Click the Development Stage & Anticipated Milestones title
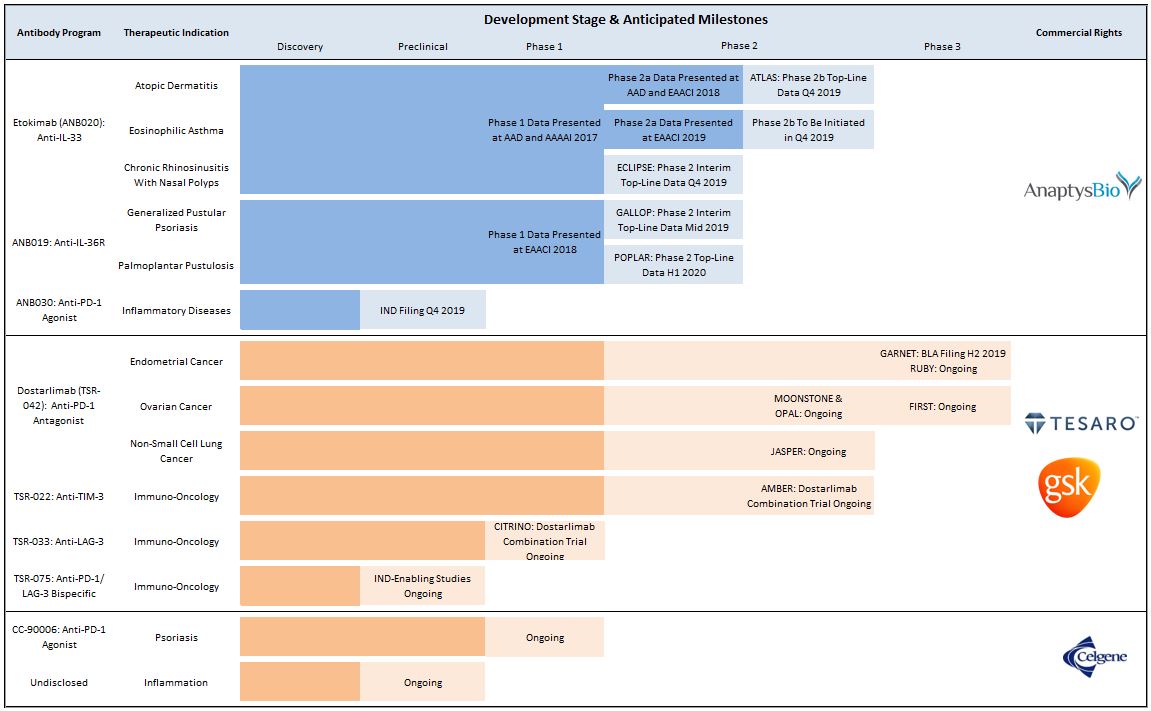Viewport: 1151px width, 711px height. 627,18
